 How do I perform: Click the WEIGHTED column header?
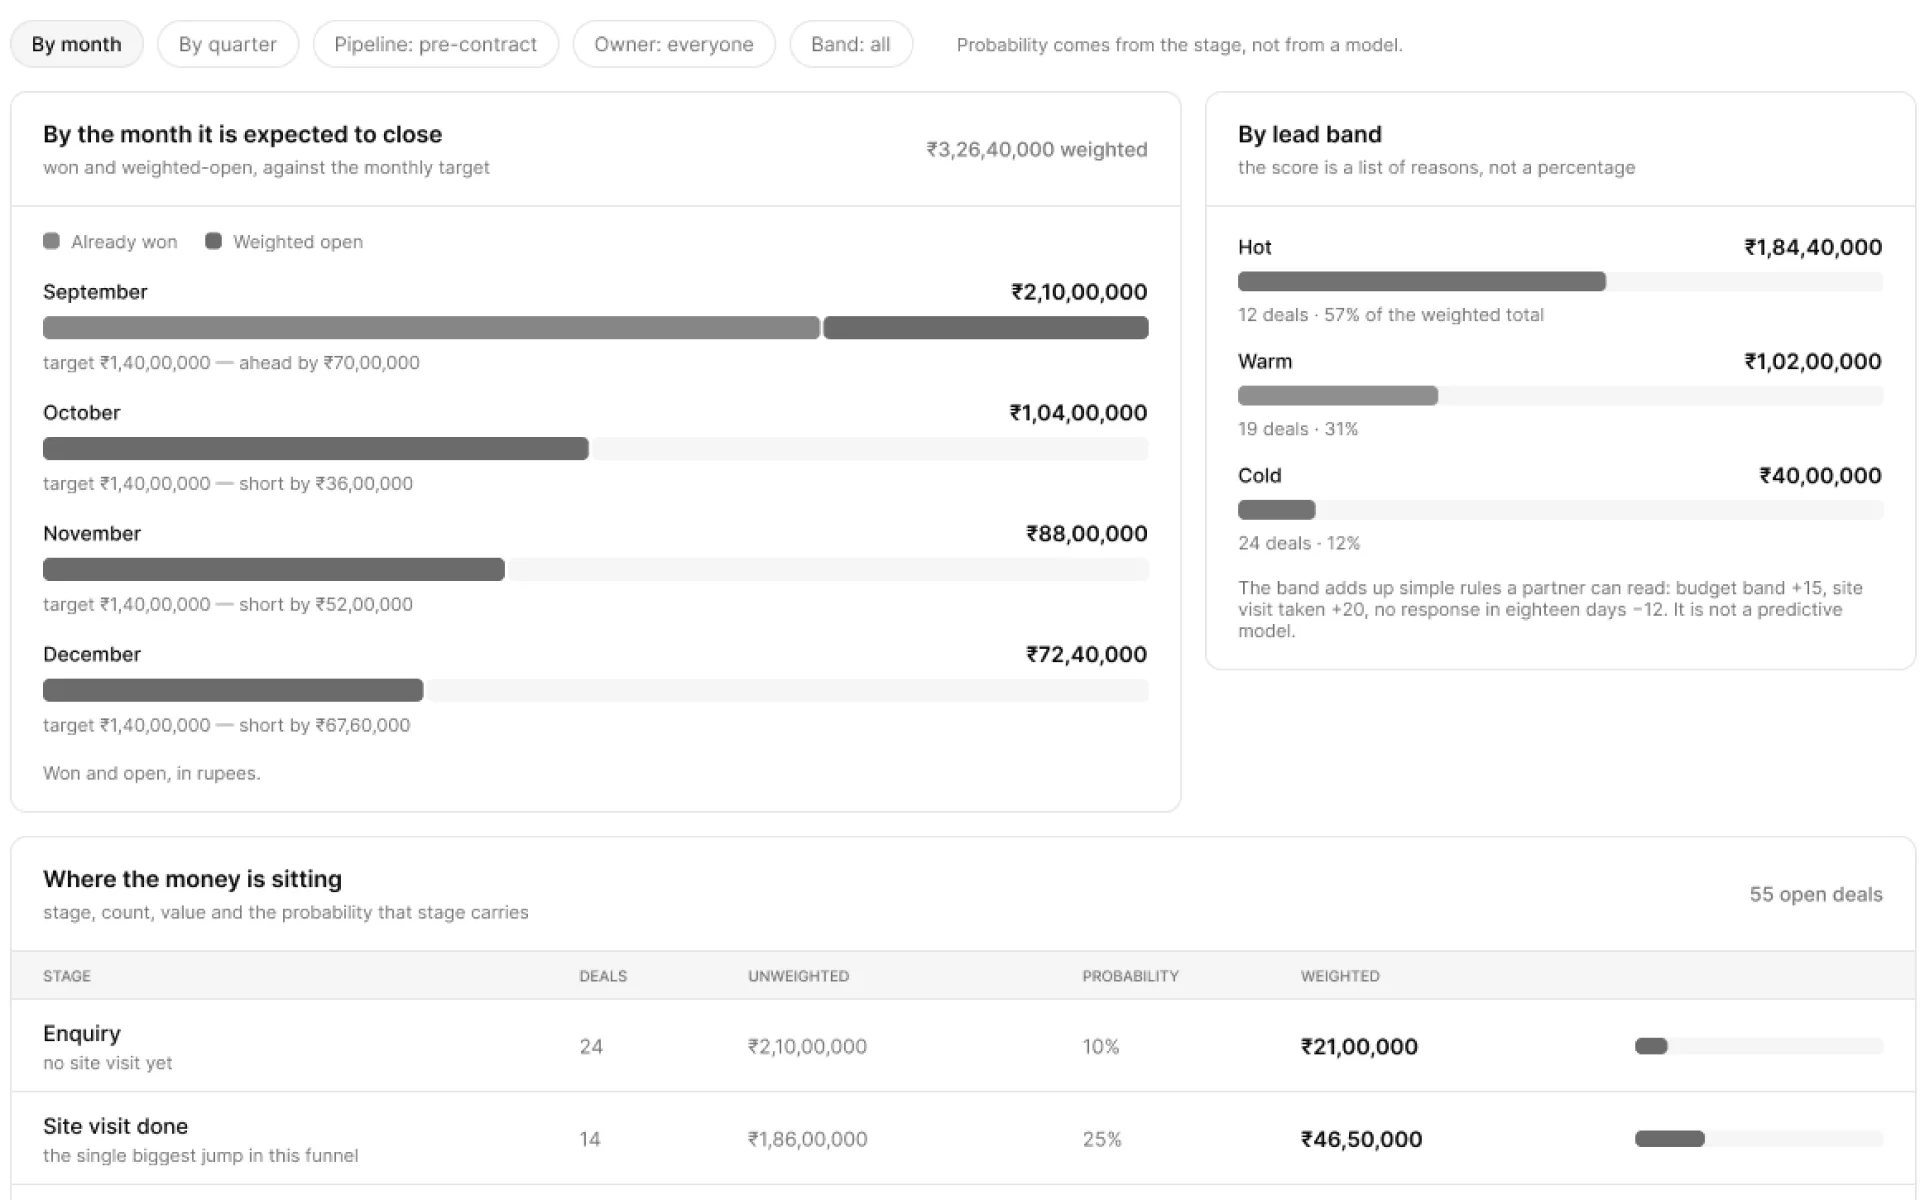(x=1340, y=976)
